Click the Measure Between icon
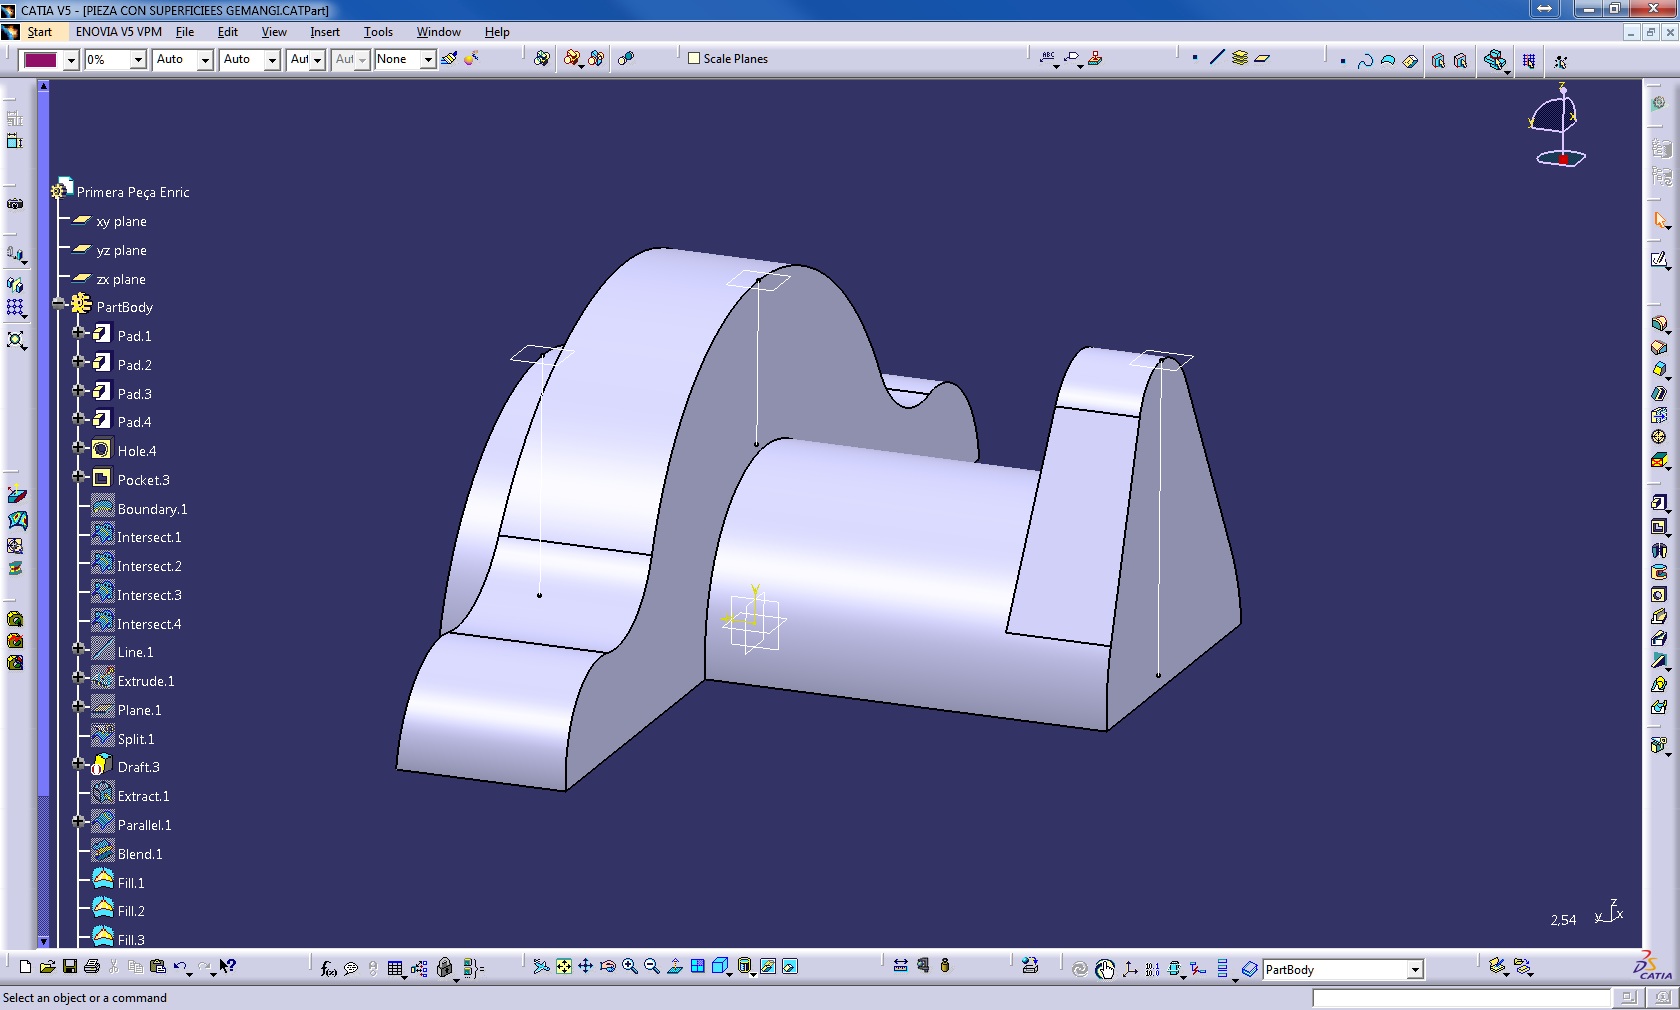 tap(900, 966)
